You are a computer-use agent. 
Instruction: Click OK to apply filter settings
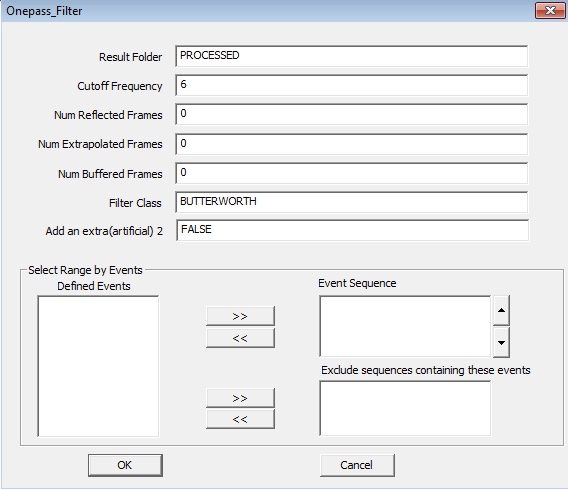coord(125,465)
